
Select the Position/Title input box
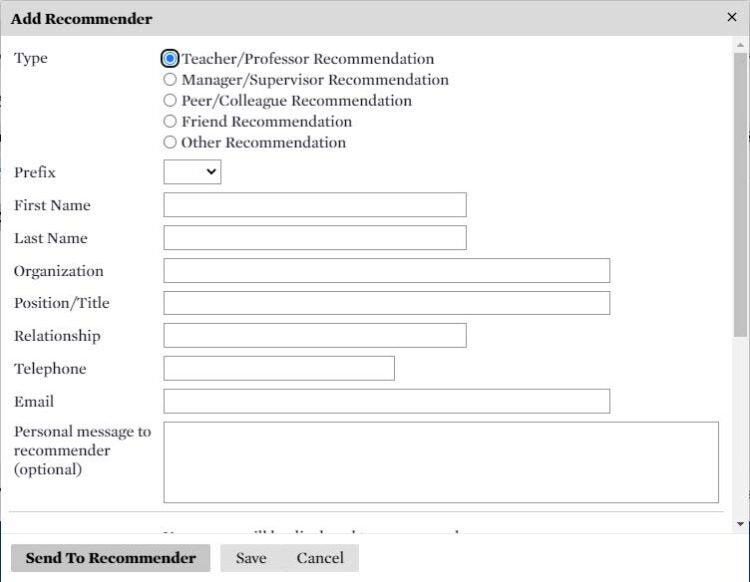(x=386, y=303)
